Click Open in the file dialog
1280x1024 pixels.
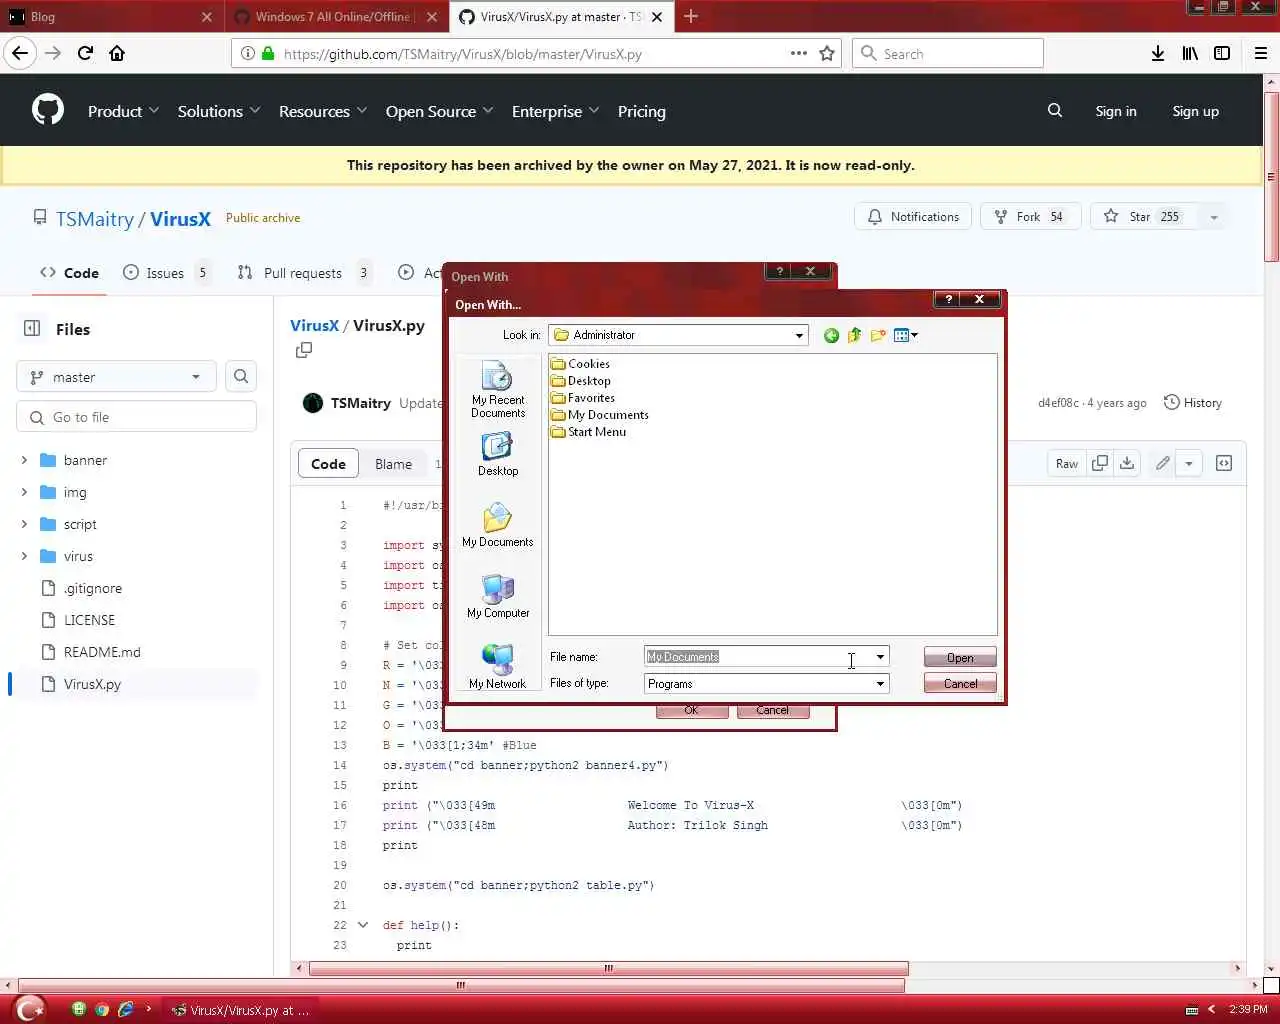(960, 657)
